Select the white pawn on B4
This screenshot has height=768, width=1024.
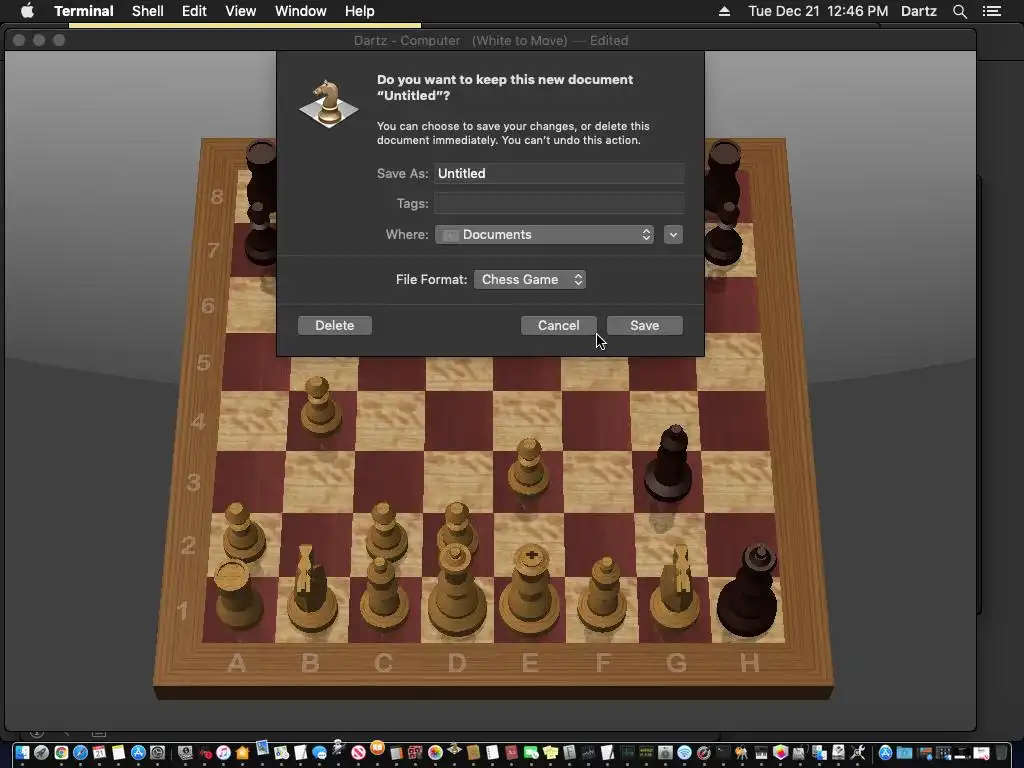coord(320,406)
